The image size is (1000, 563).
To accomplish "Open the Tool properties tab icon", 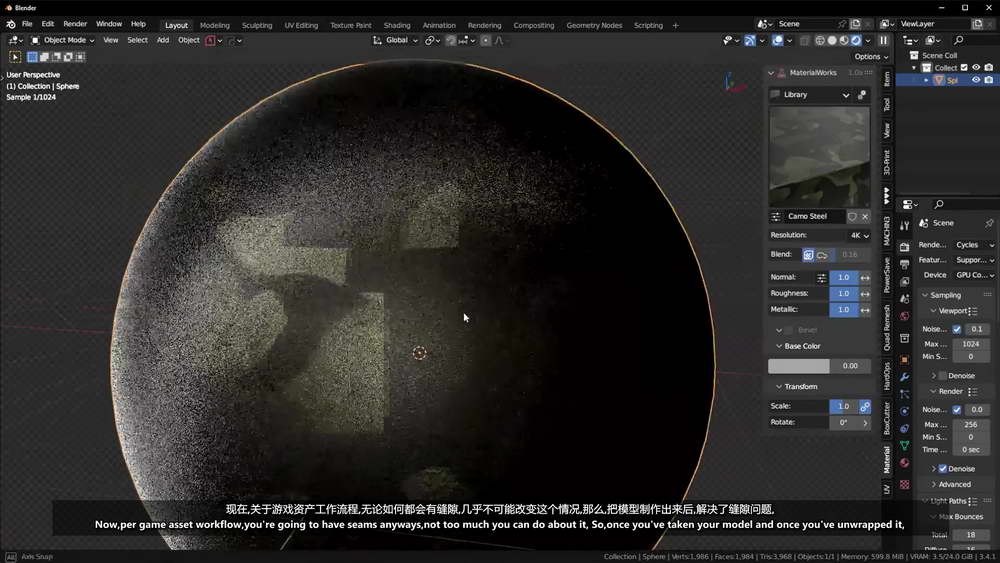I will pos(904,226).
